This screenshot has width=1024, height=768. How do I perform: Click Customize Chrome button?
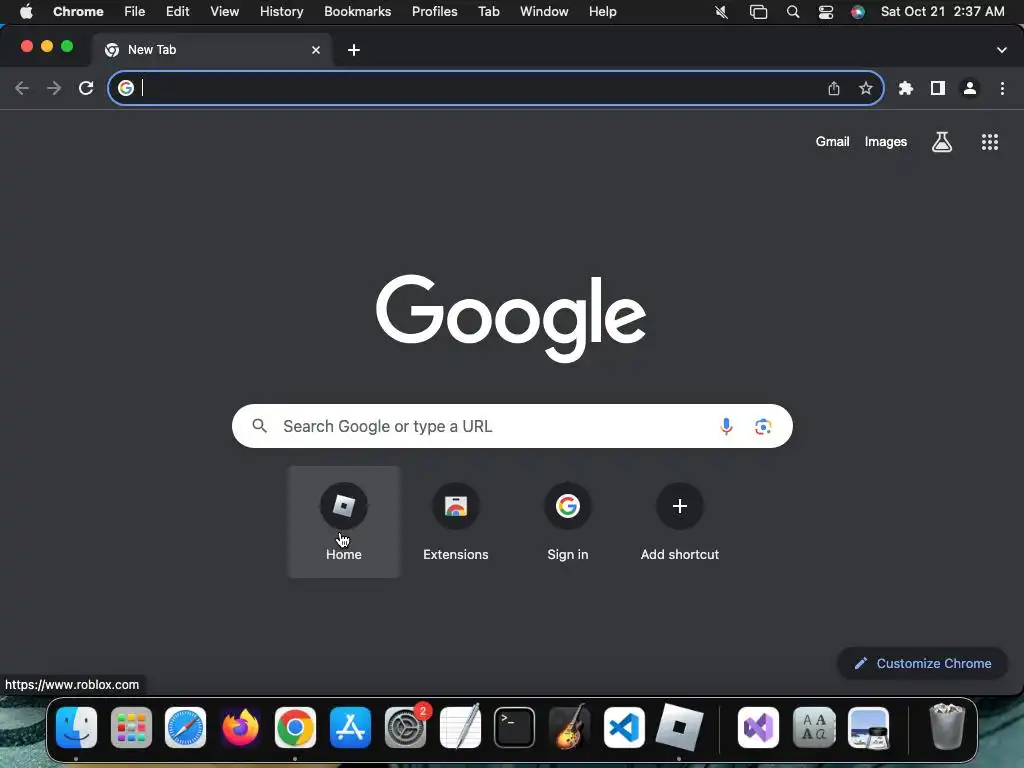coord(923,664)
